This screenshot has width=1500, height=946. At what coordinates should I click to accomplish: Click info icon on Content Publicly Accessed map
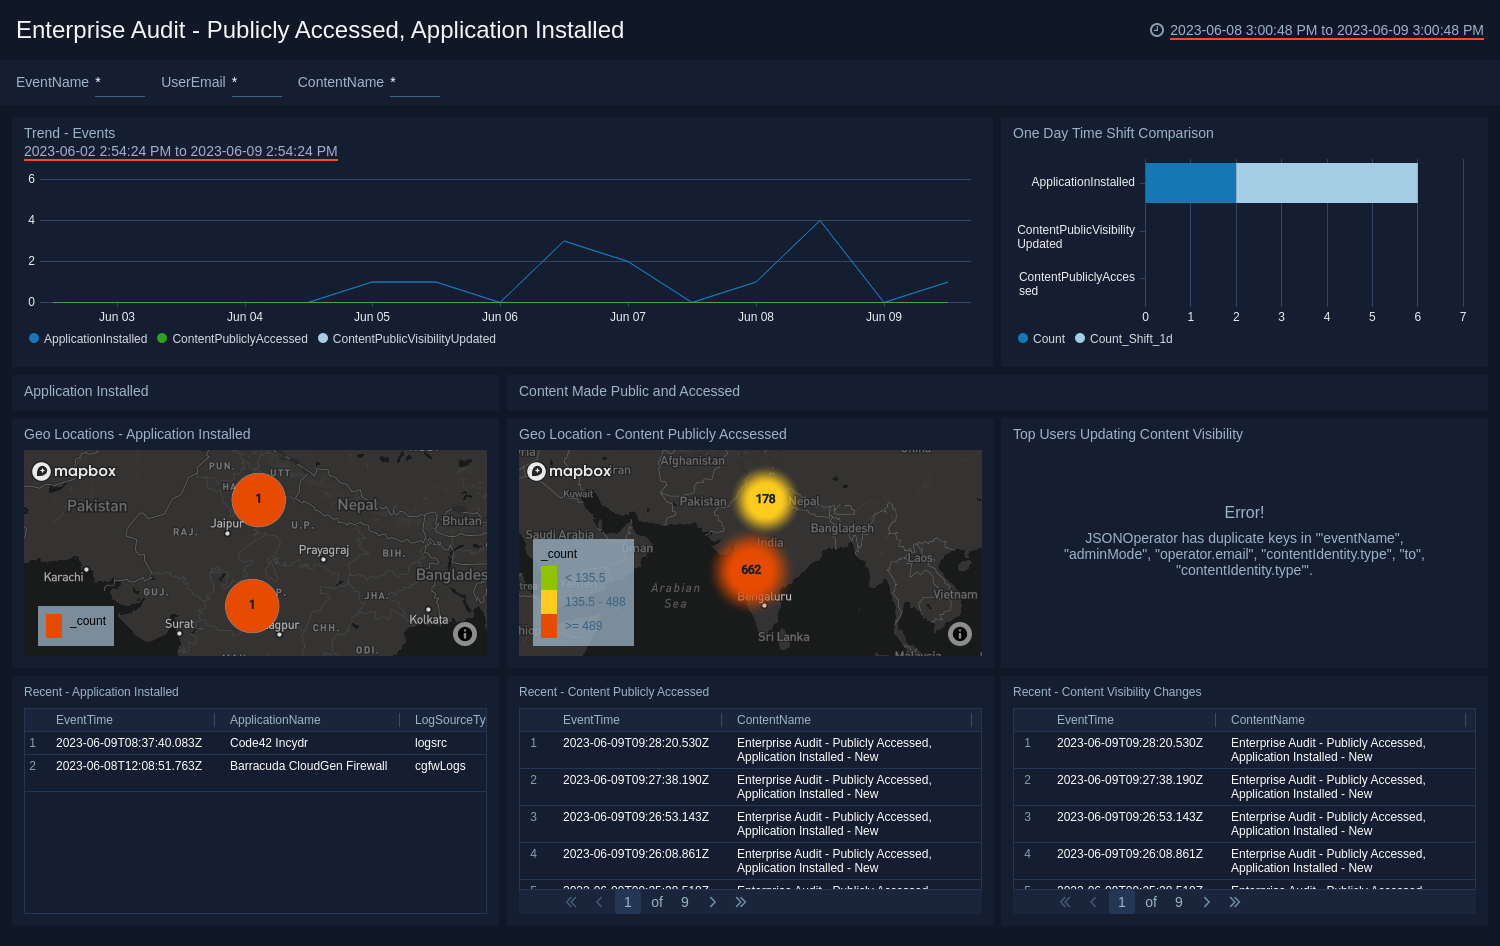[x=960, y=634]
